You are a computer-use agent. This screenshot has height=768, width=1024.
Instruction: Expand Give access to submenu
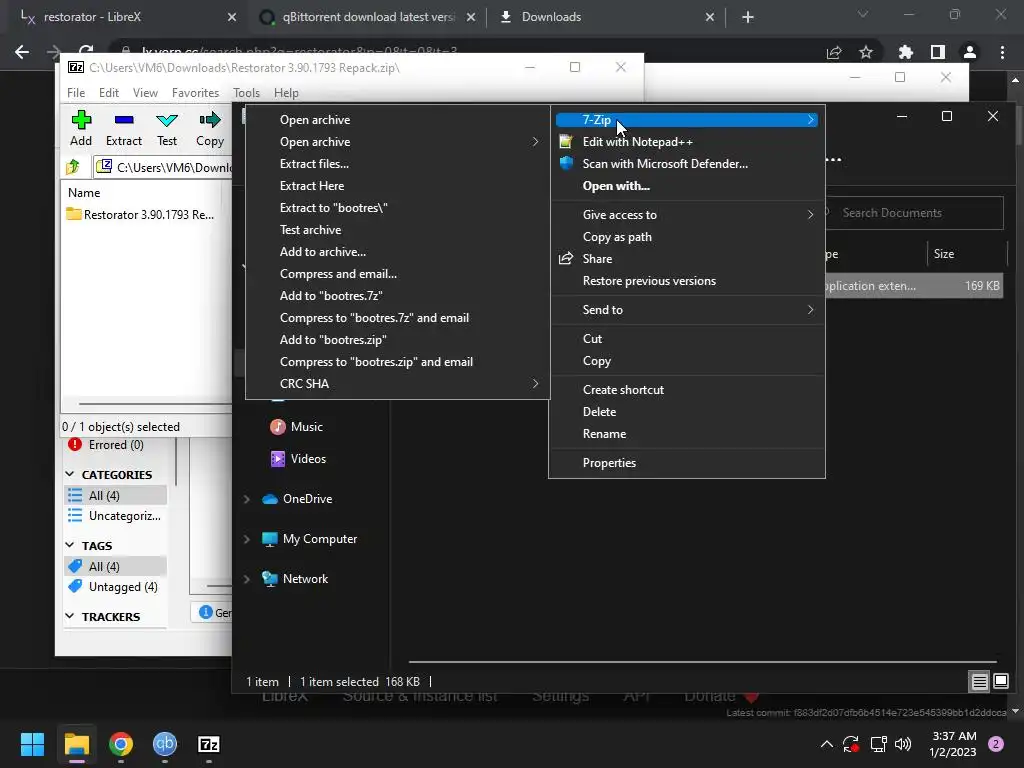point(810,214)
